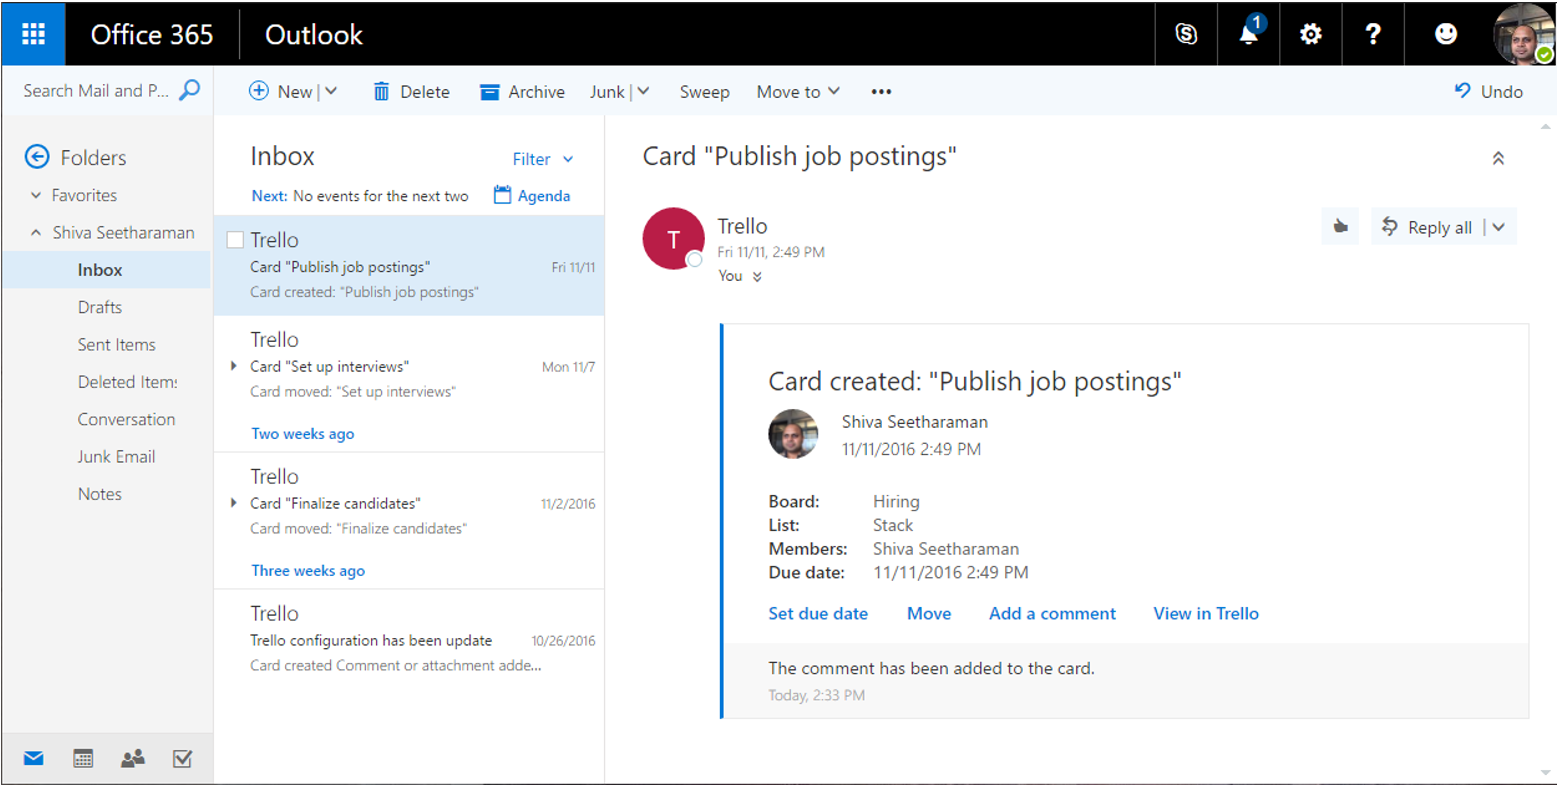Open the help question mark

[1372, 34]
